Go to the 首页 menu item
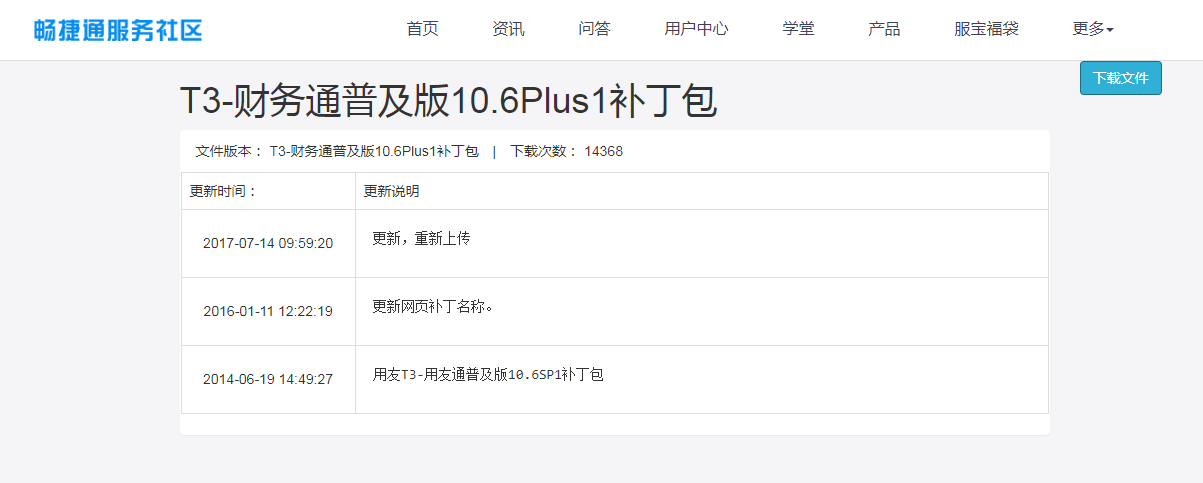This screenshot has width=1203, height=483. (422, 29)
